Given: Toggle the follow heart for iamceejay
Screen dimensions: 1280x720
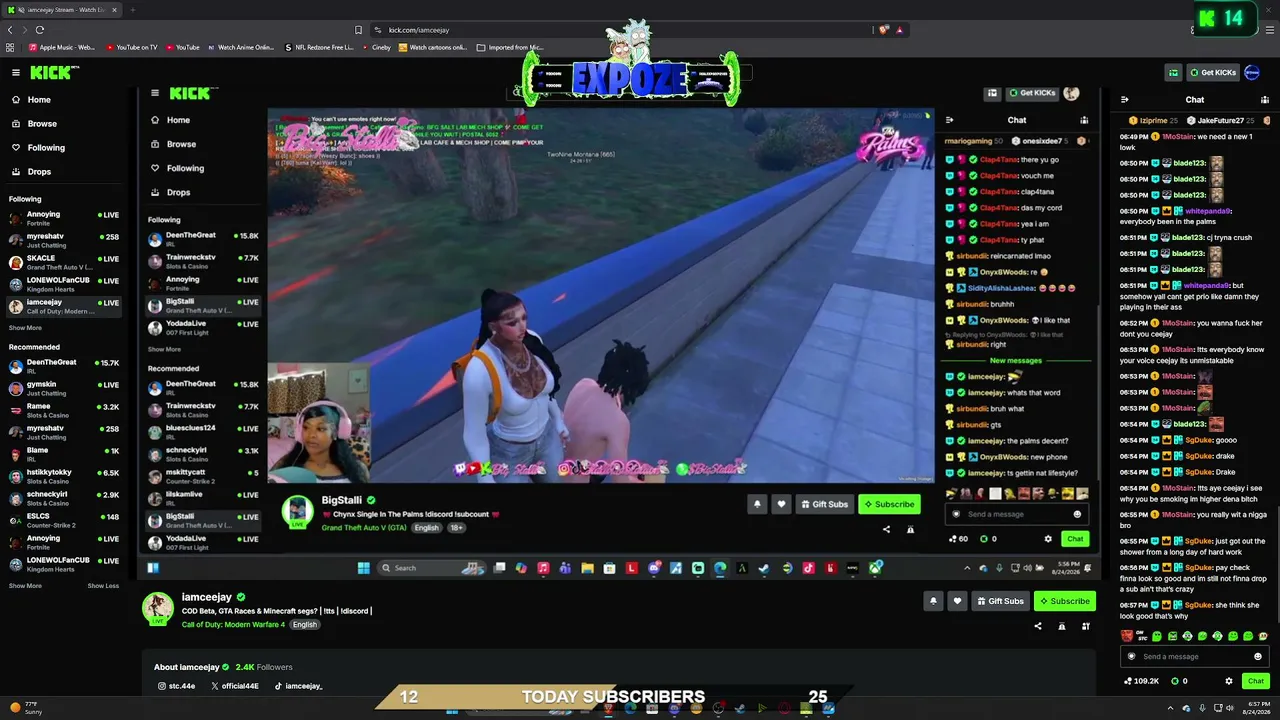Looking at the screenshot, I should [x=957, y=601].
